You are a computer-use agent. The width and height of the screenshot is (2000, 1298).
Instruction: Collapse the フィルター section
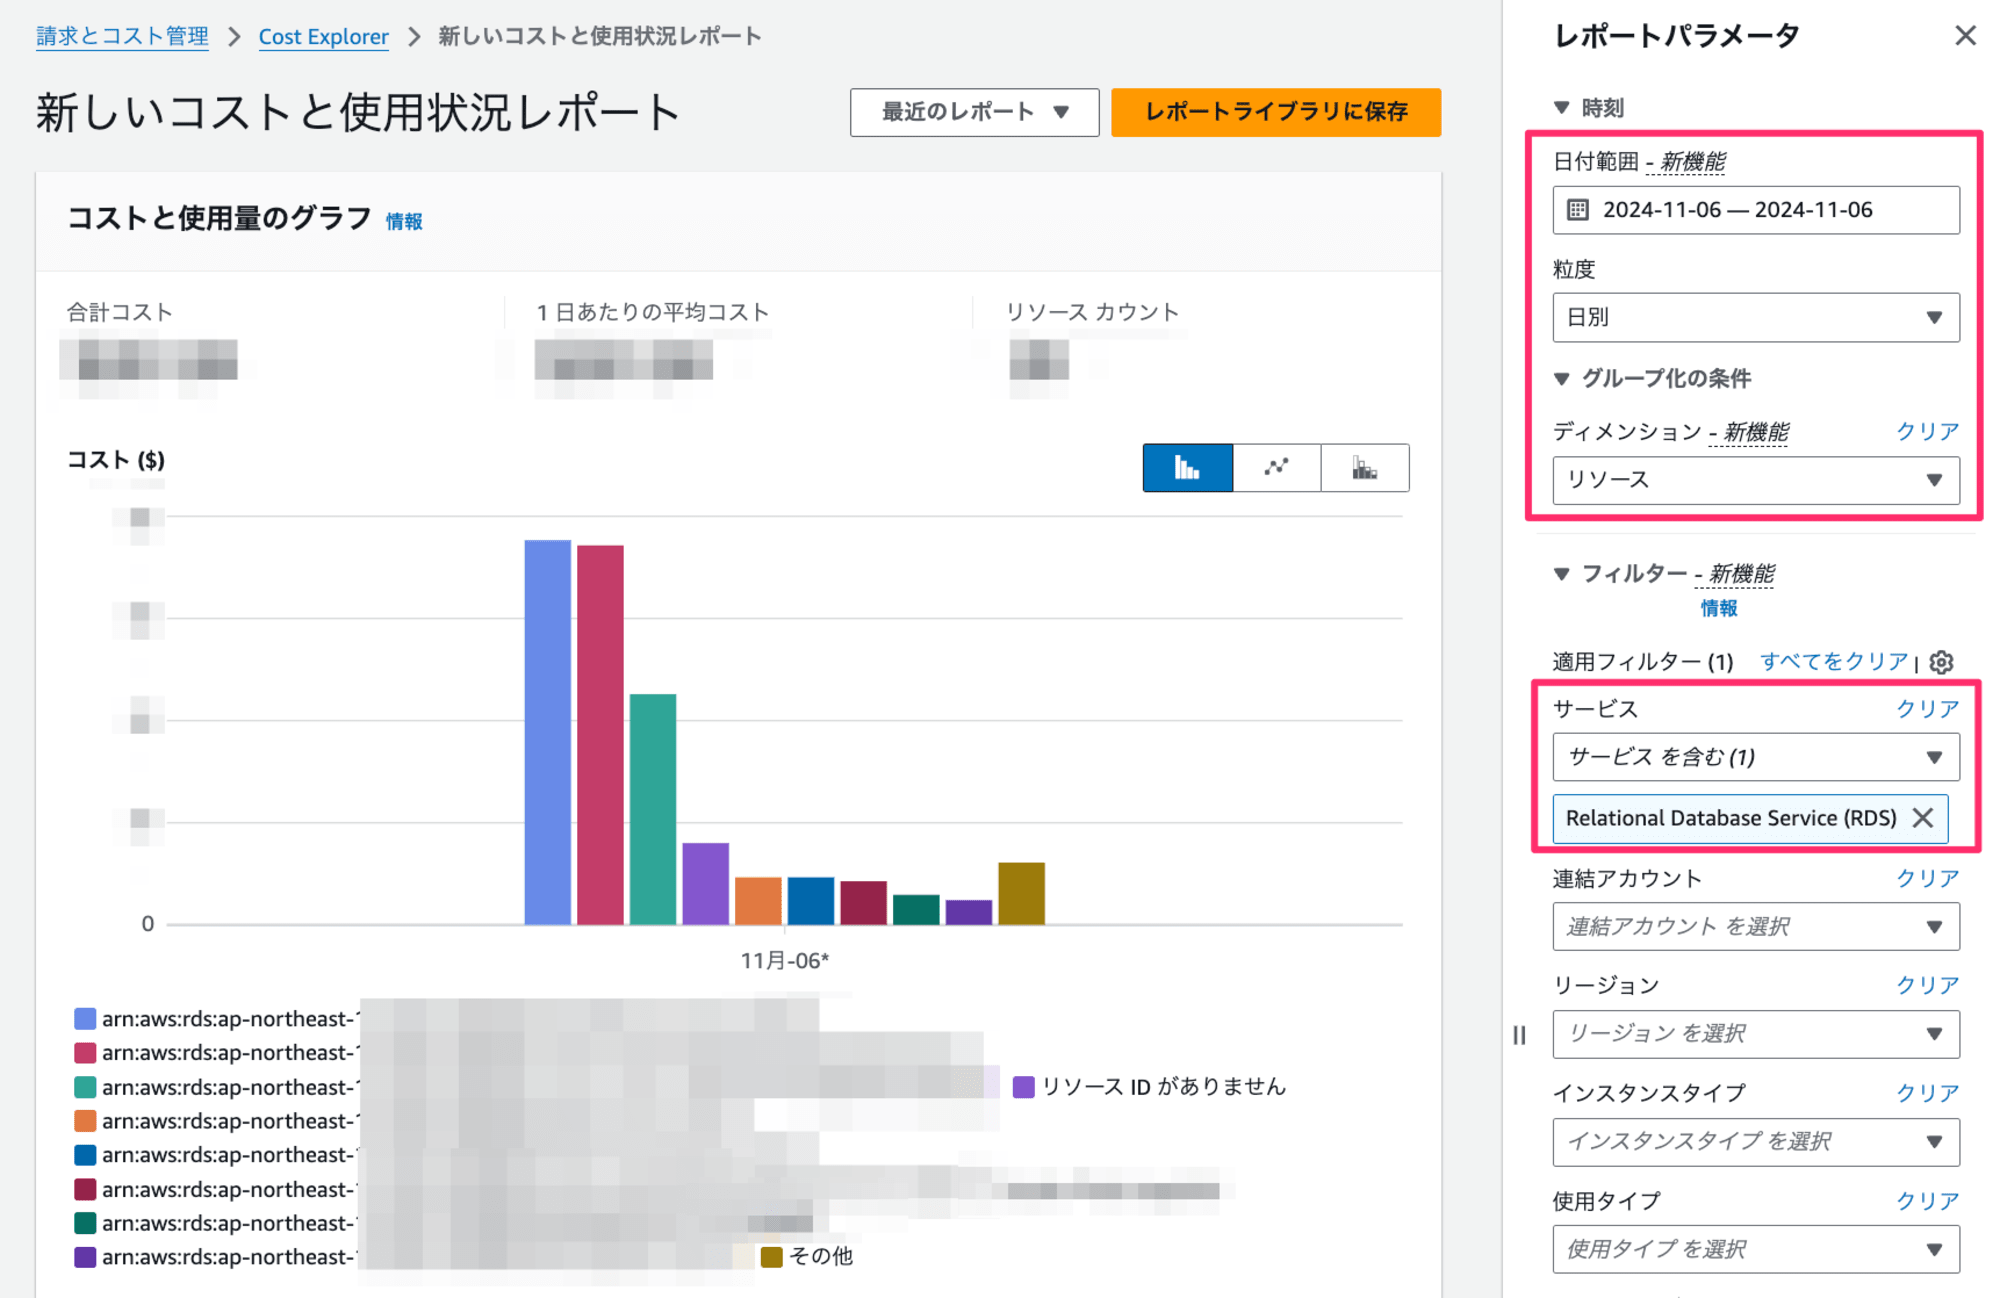(1562, 574)
